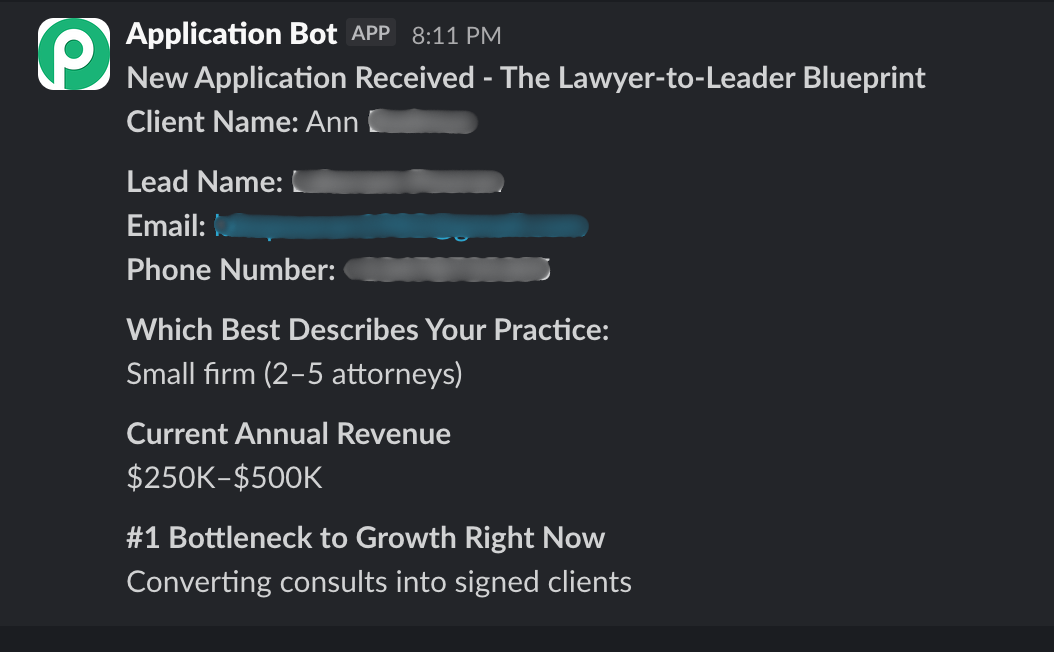
Task: Click the $250K–$500K revenue value
Action: (x=225, y=478)
